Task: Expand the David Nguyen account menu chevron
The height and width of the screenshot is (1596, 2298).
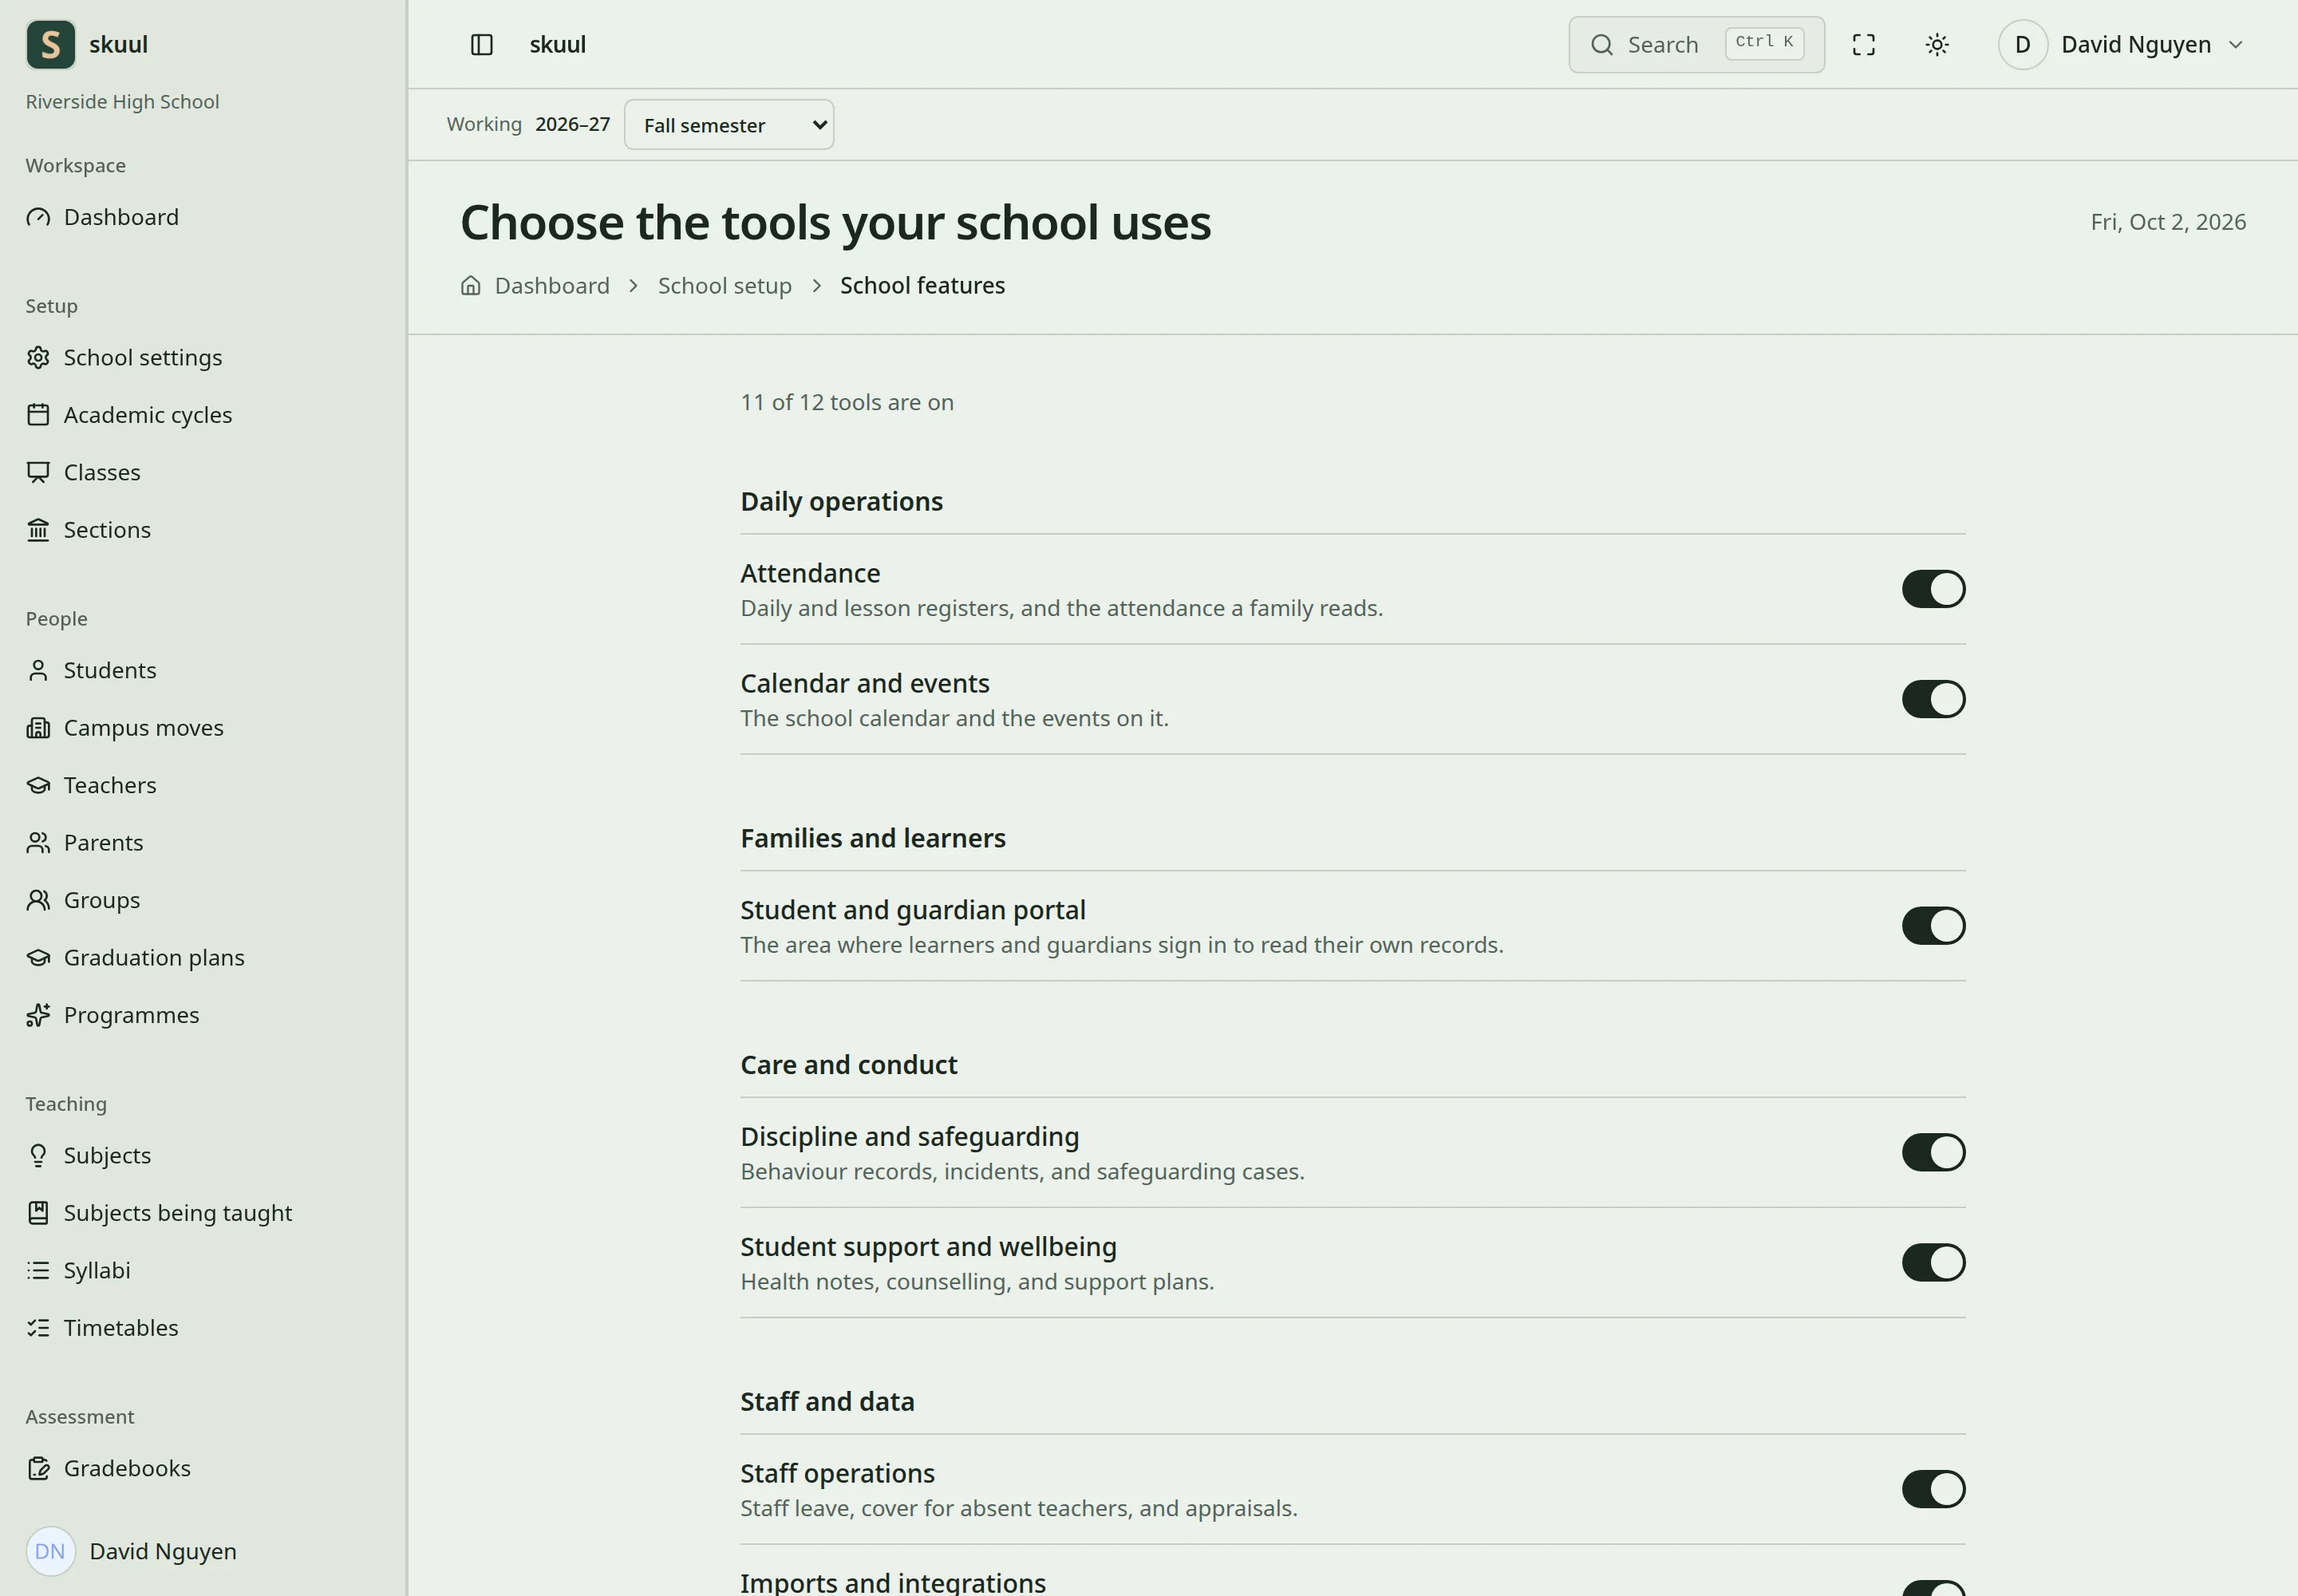Action: (x=2236, y=45)
